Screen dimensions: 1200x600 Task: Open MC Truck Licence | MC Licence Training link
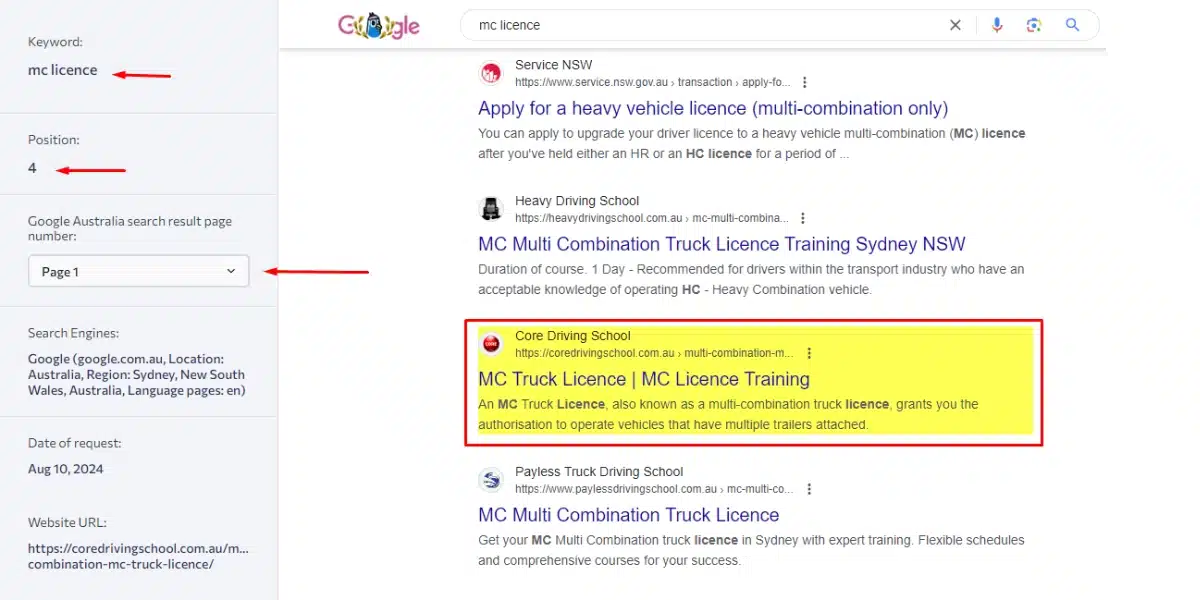(644, 379)
